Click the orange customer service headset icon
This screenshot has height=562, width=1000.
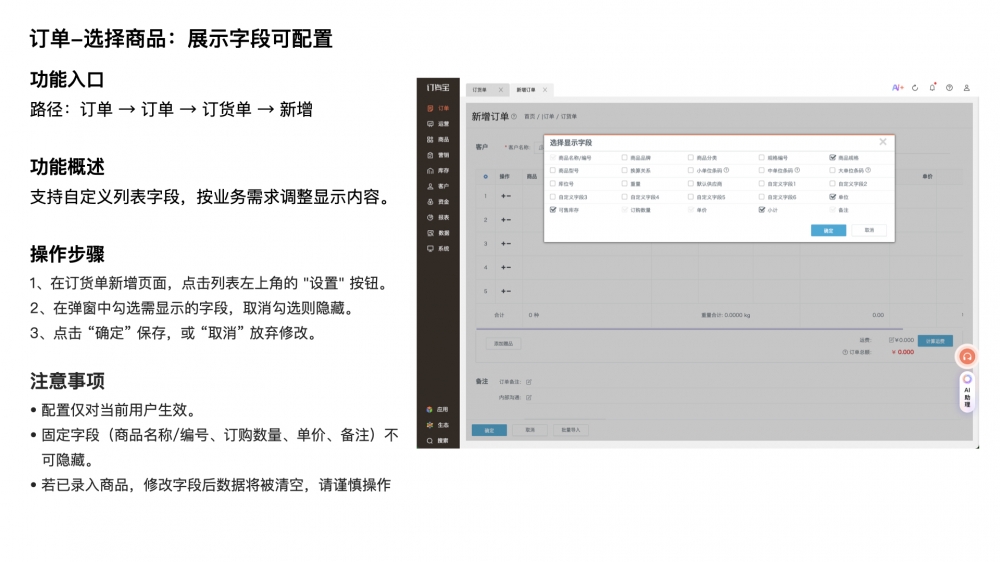tap(967, 356)
